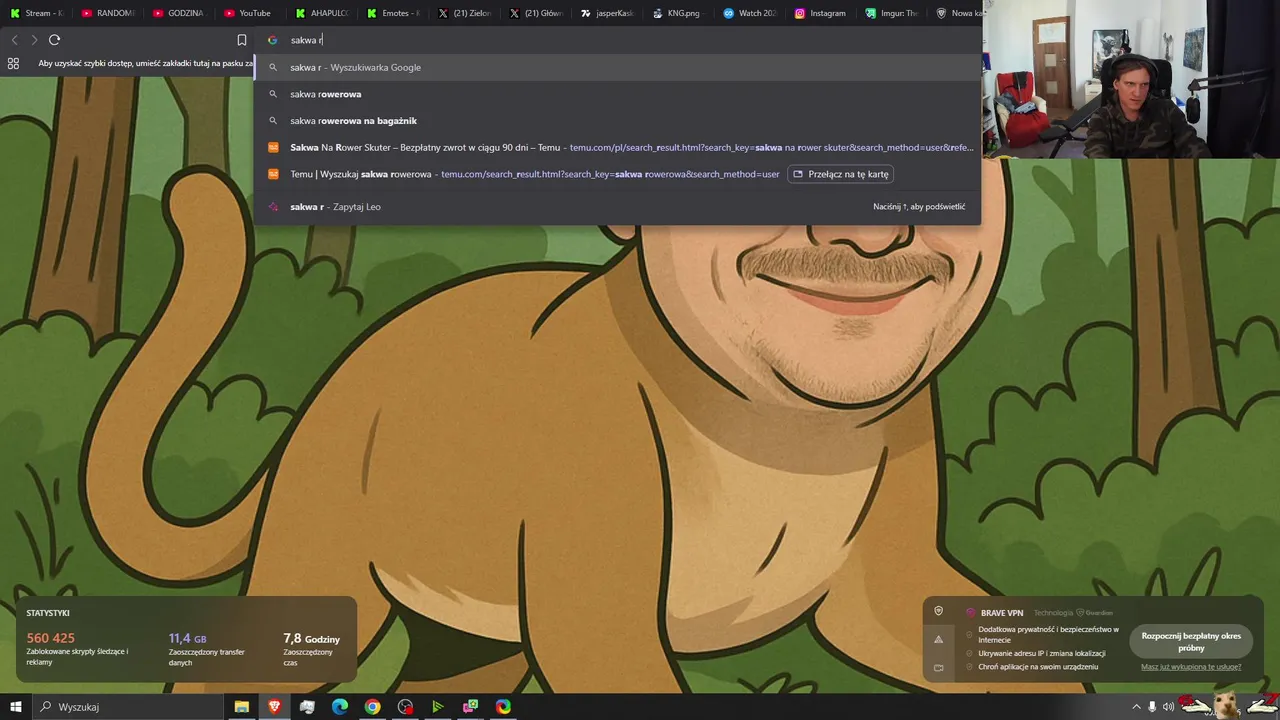Open File Explorer from the taskbar

tap(242, 707)
